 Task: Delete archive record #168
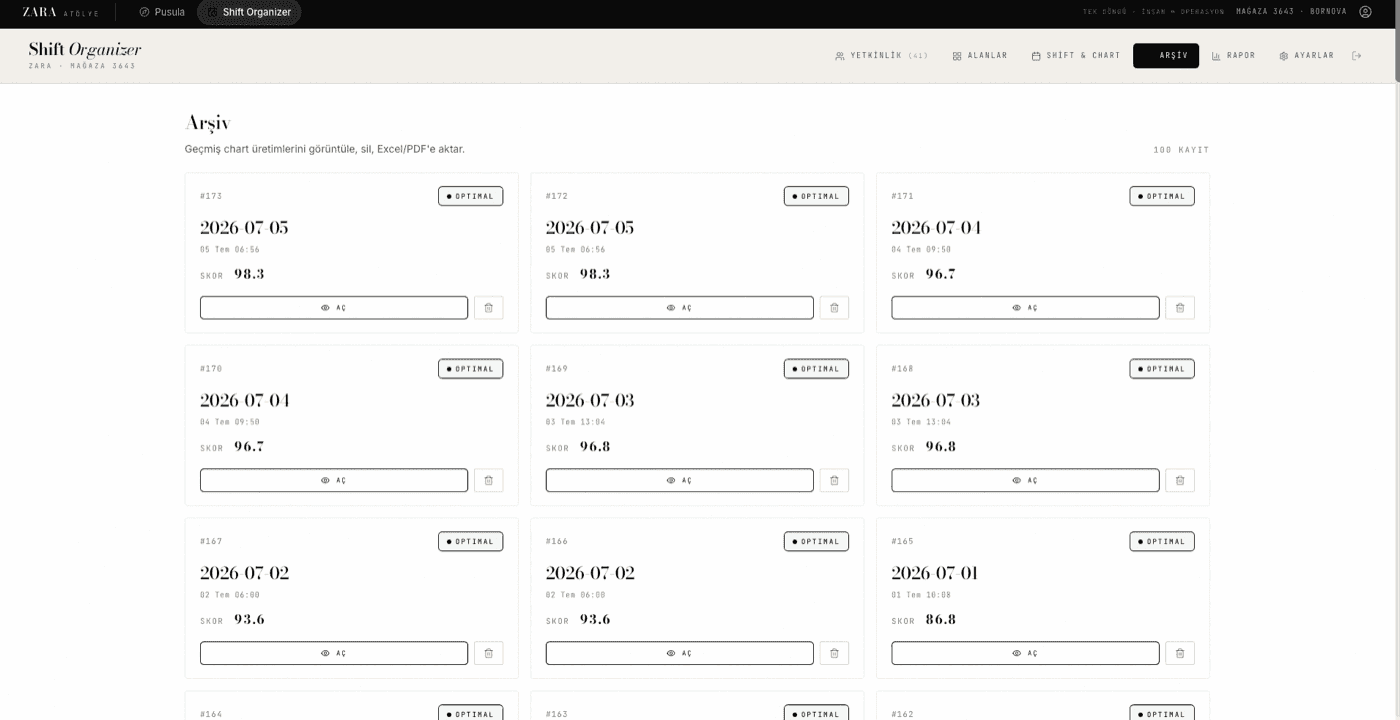1180,481
